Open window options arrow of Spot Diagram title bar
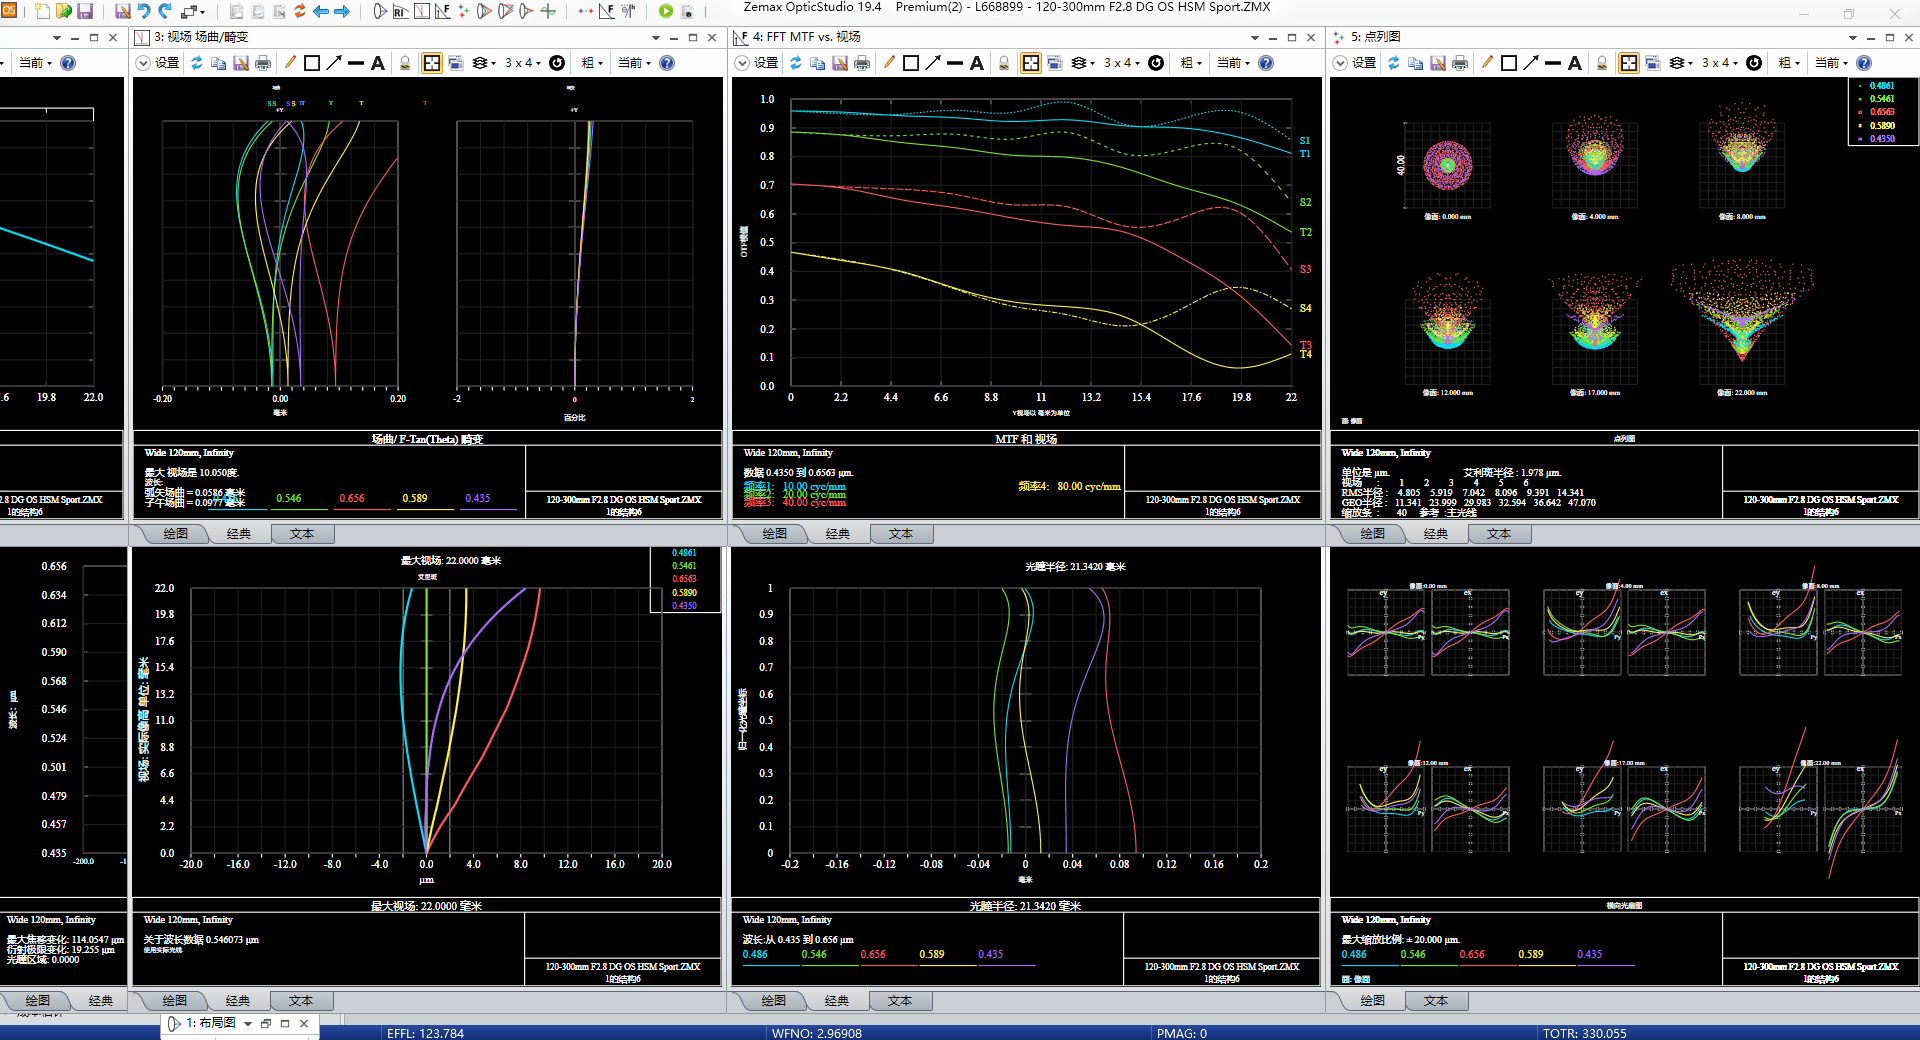The height and width of the screenshot is (1040, 1920). coord(1852,37)
